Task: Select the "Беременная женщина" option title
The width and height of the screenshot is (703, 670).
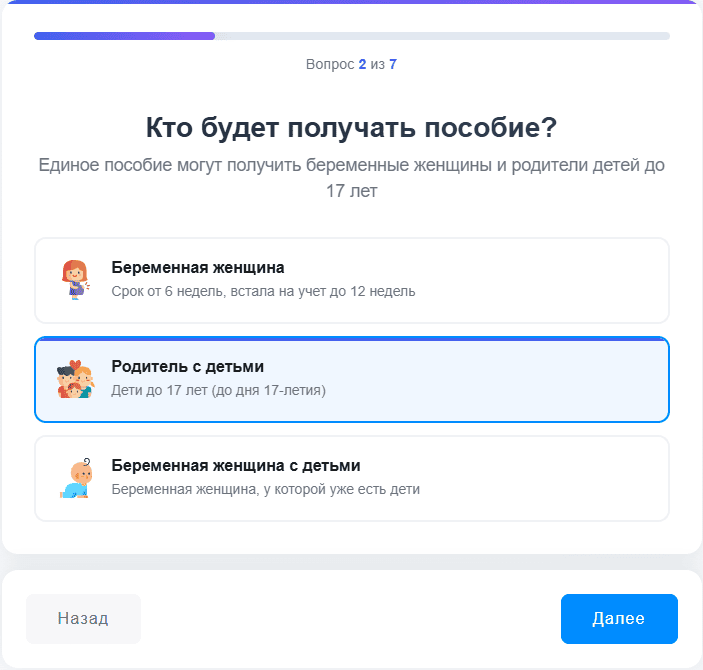Action: click(197, 268)
